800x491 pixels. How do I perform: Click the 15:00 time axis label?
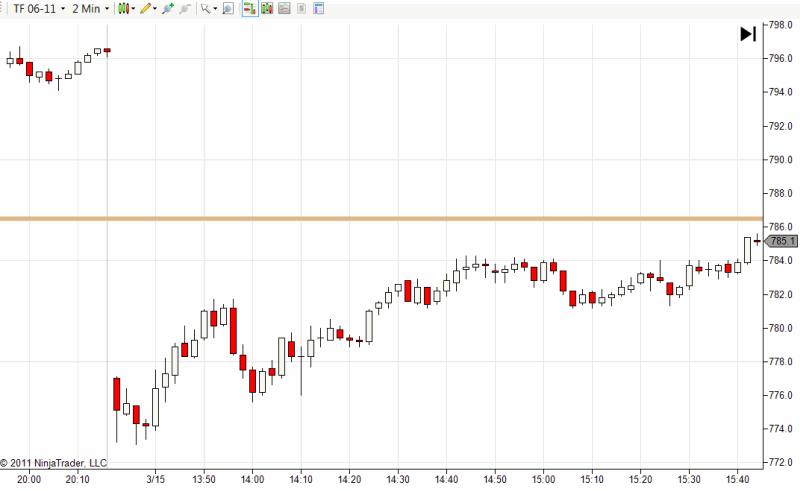pos(543,480)
